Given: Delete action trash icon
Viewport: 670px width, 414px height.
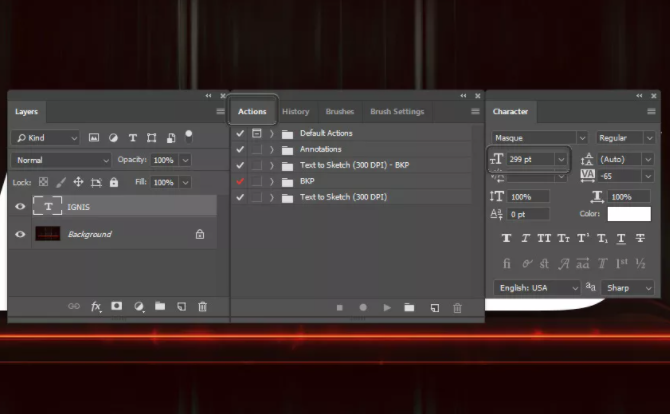Looking at the screenshot, I should tap(458, 308).
